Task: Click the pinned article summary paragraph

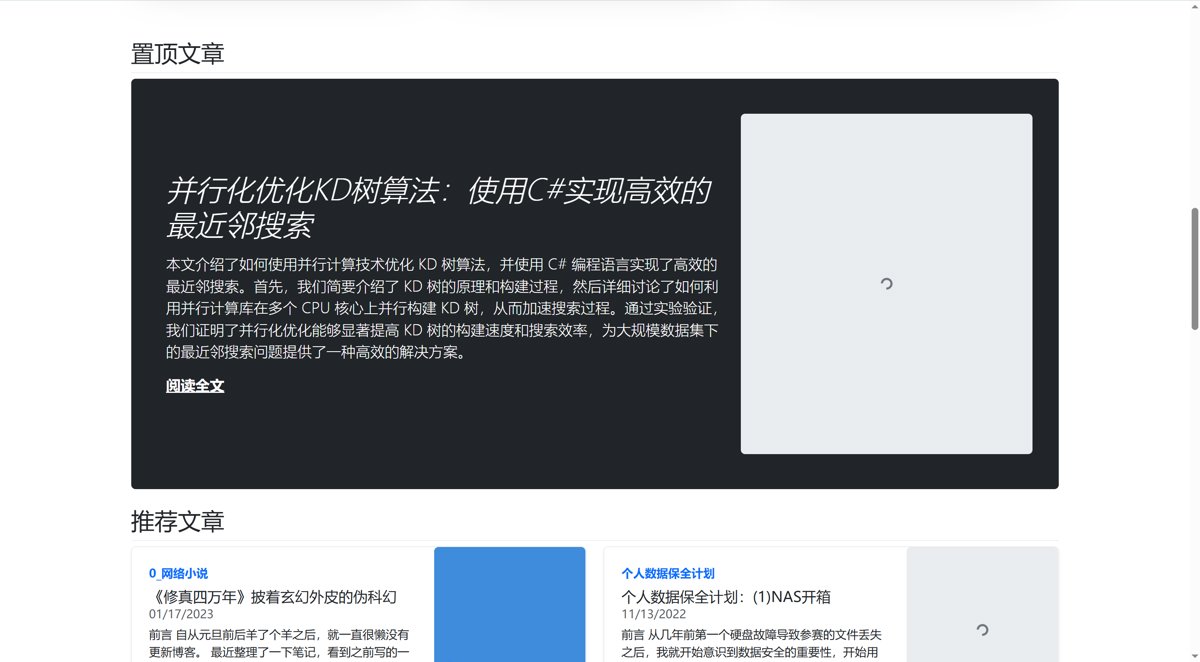Action: (x=441, y=309)
